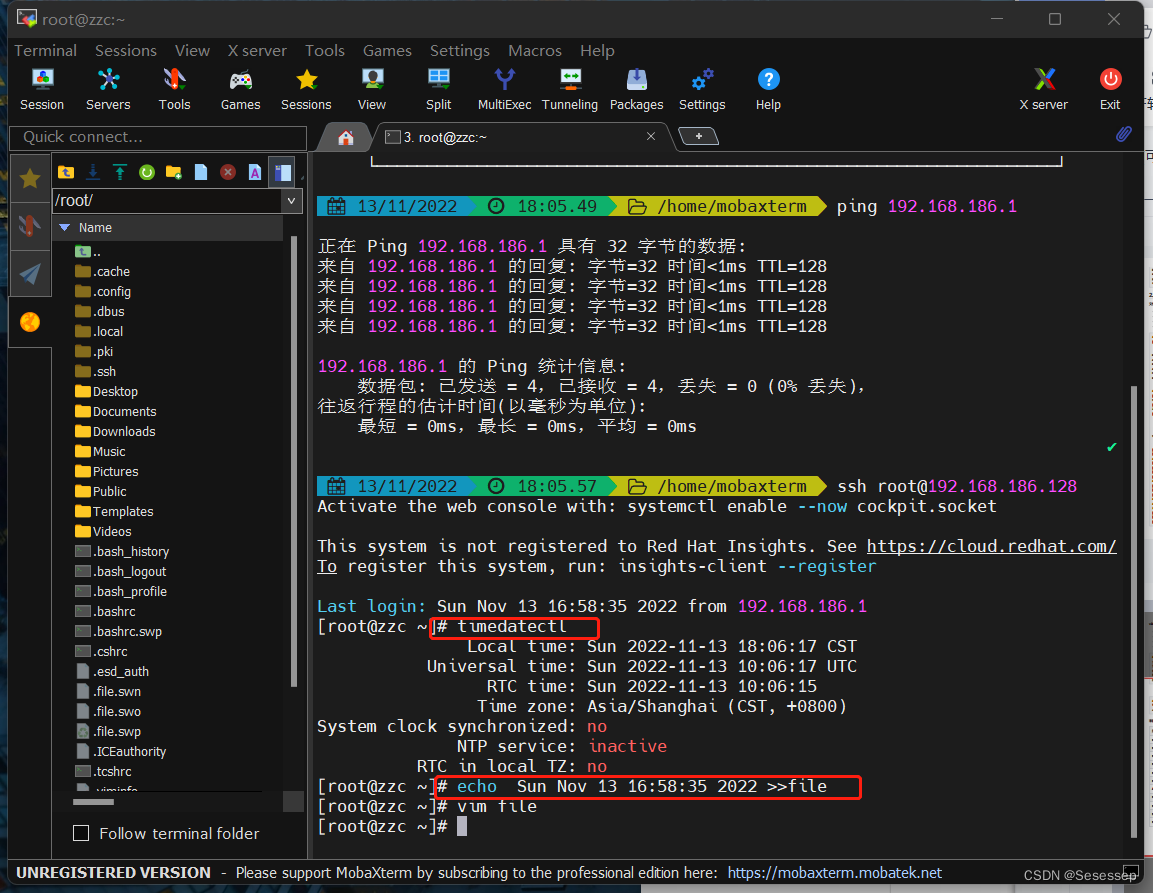Open the Help menu

597,51
